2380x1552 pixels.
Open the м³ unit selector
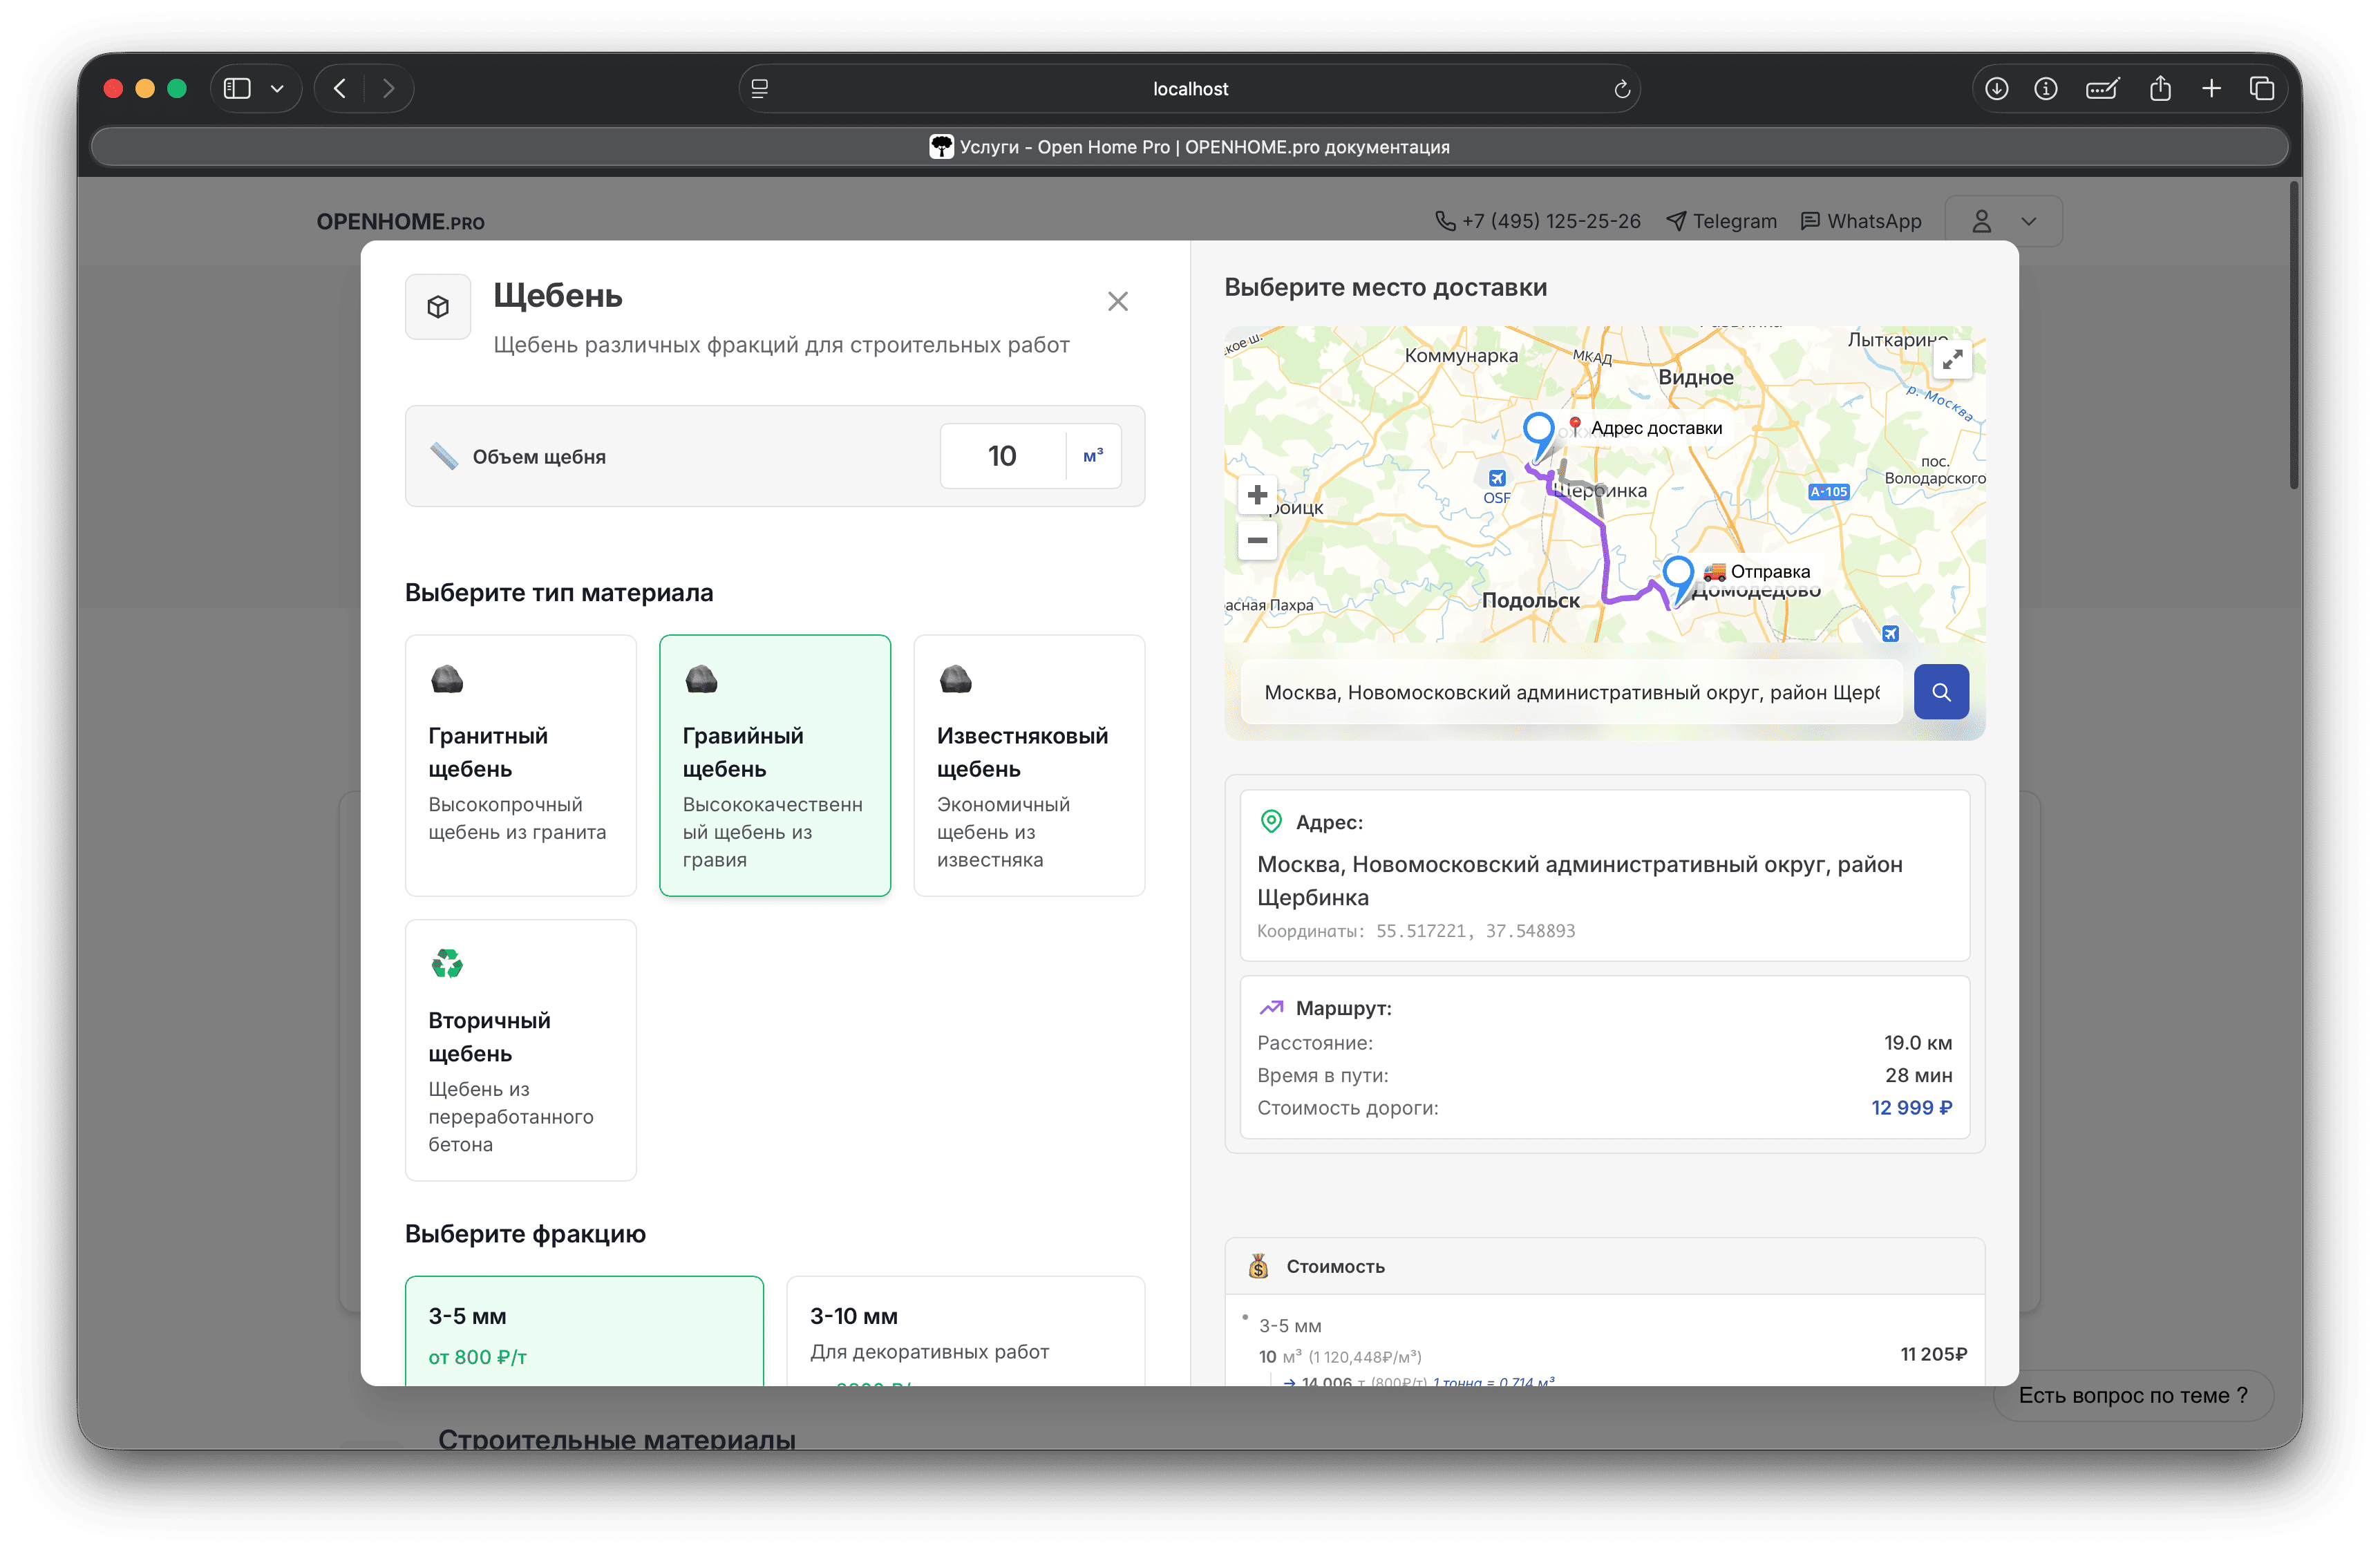1093,456
